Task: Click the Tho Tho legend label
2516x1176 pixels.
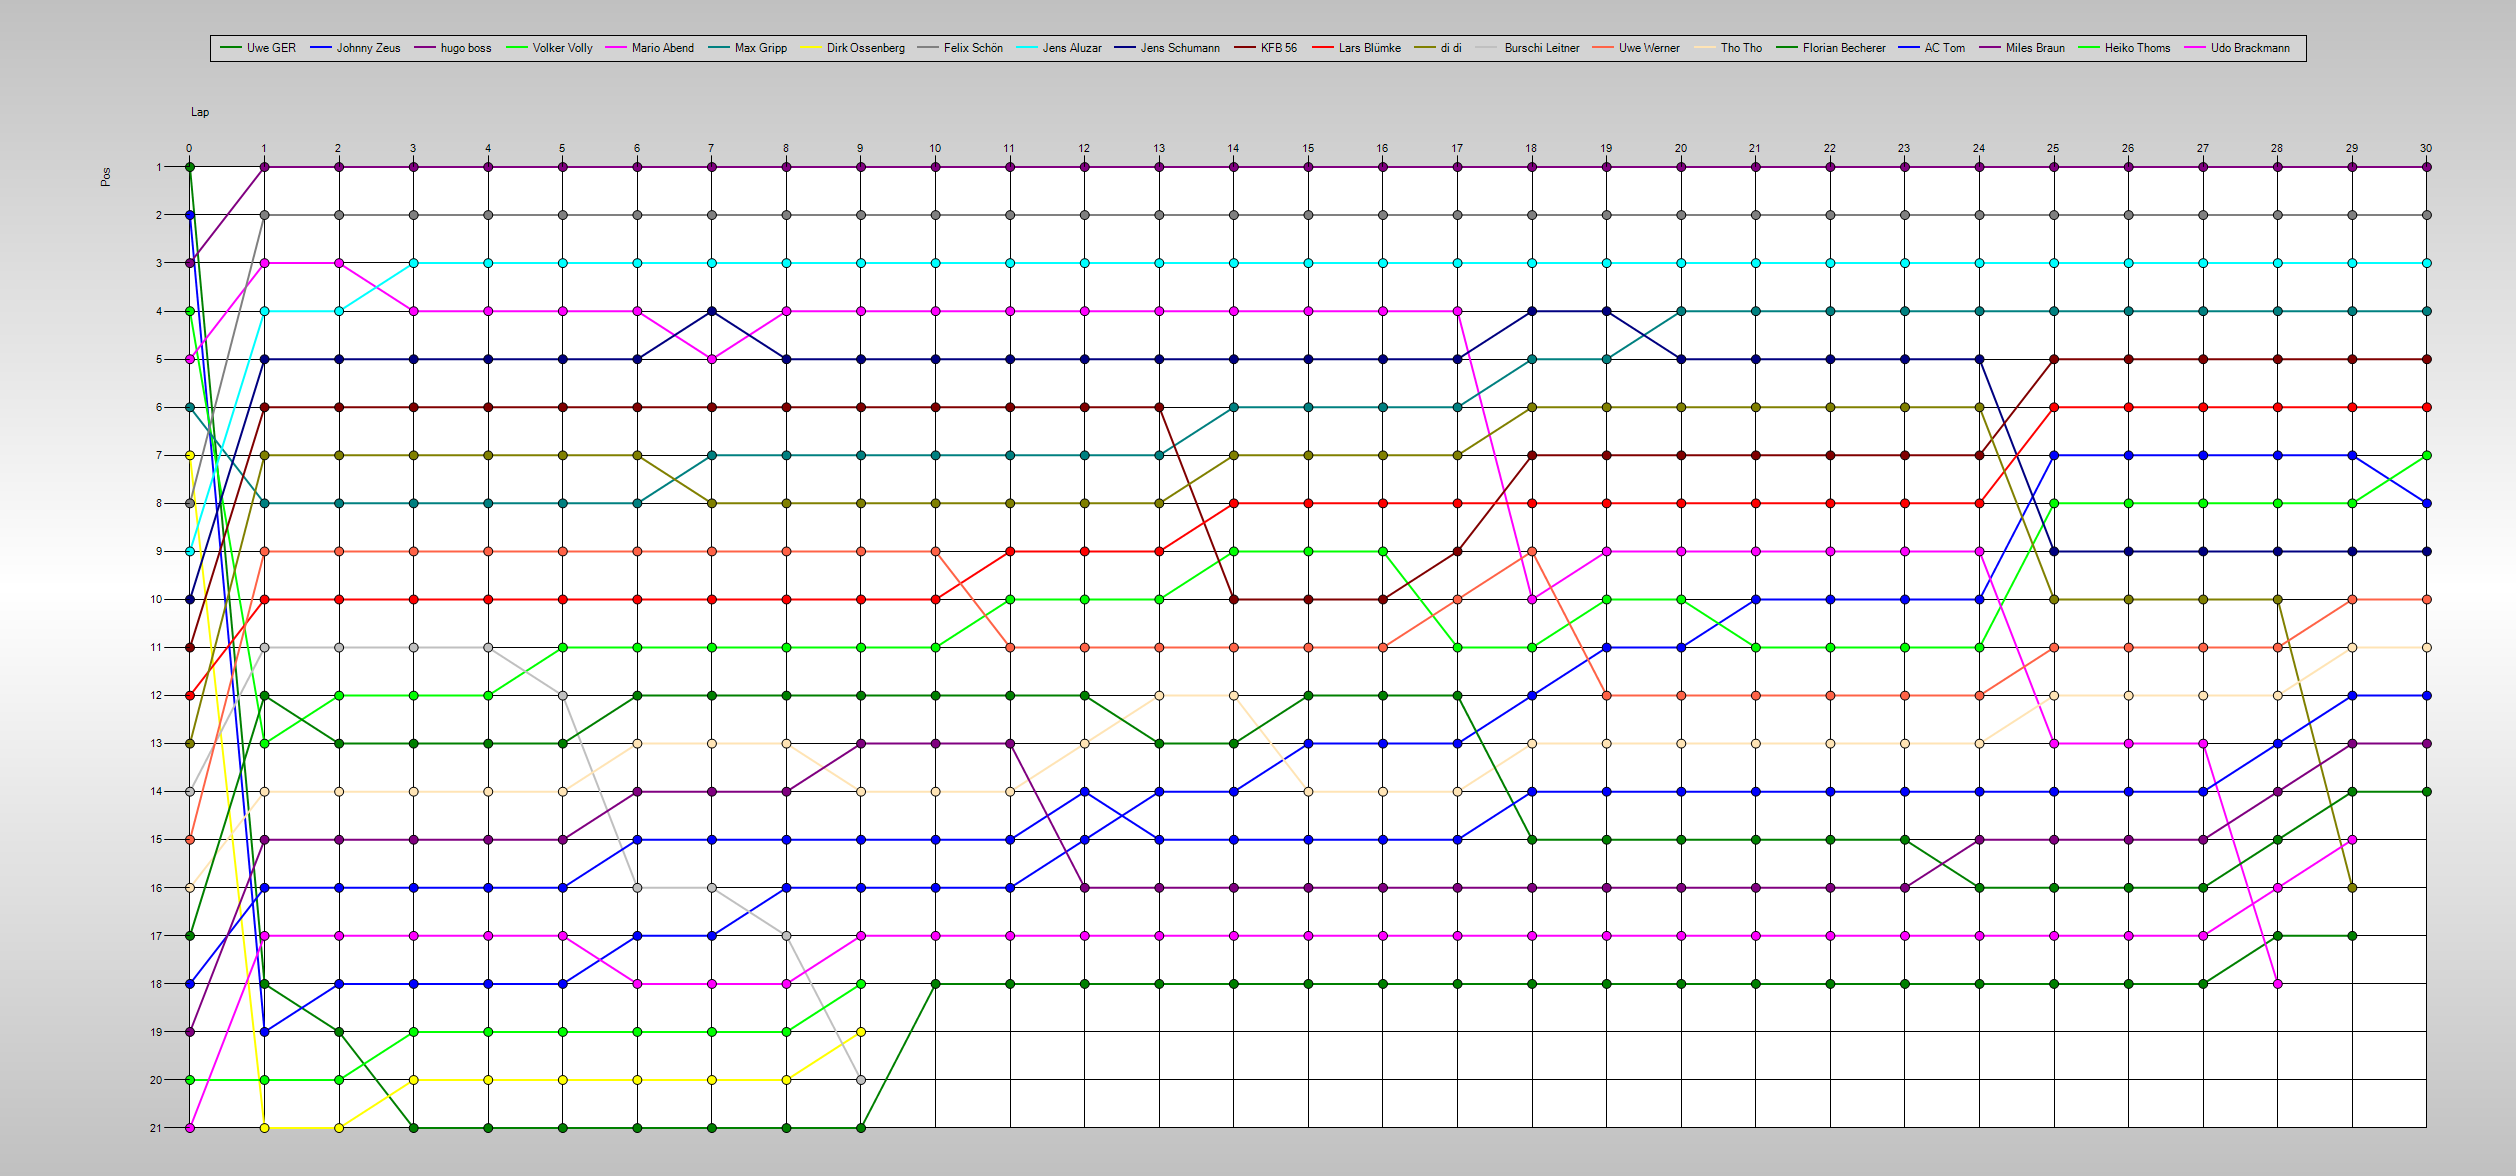Action: coord(1741,48)
